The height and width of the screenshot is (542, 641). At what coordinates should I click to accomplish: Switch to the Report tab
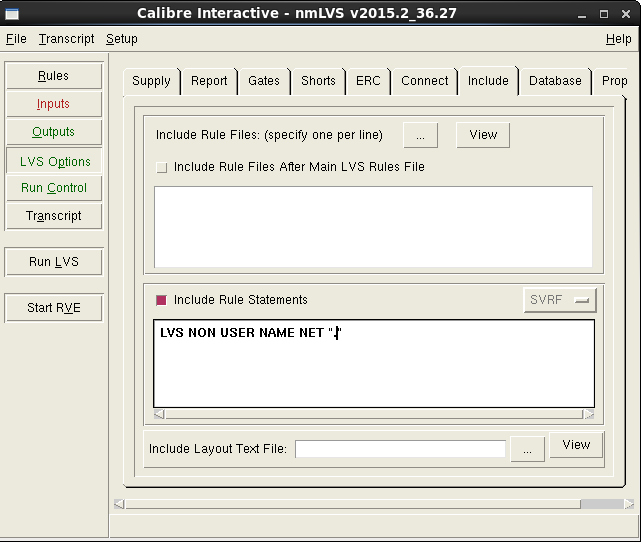click(x=209, y=81)
